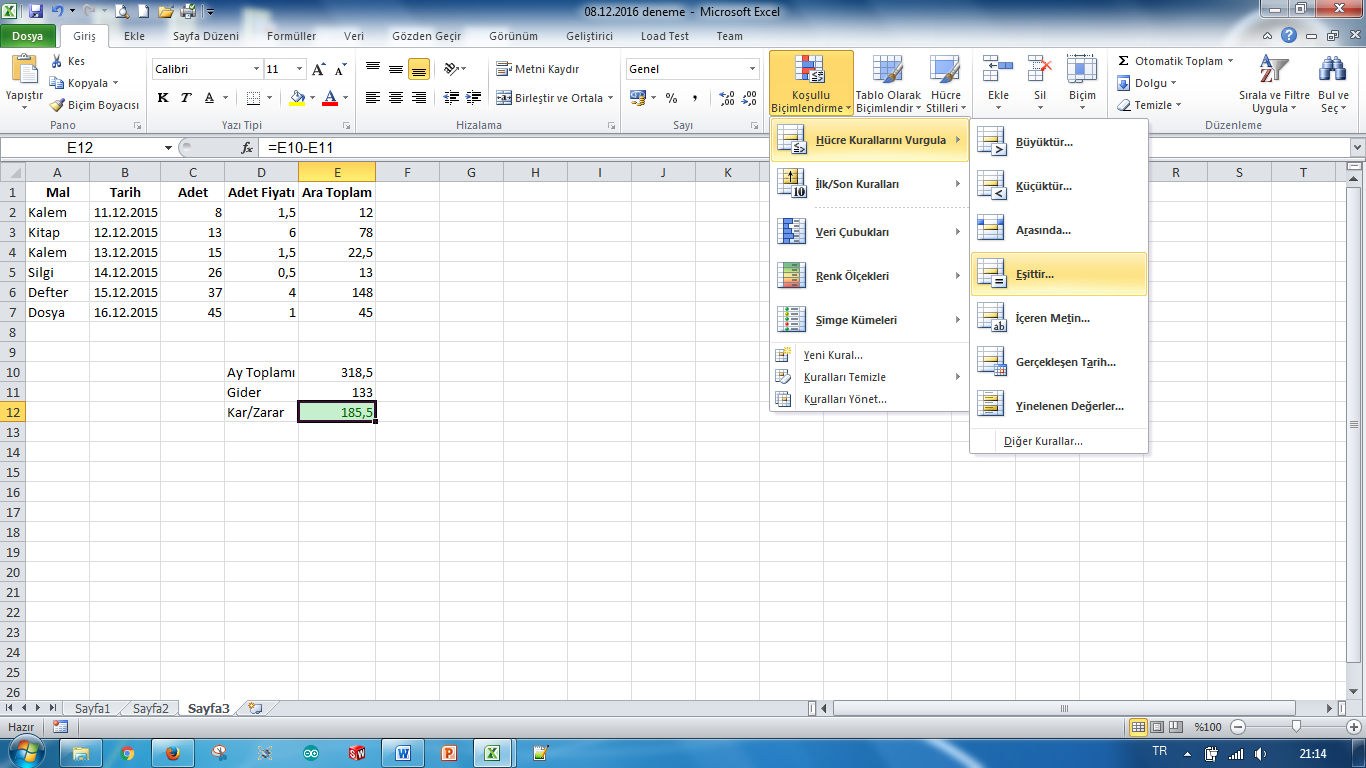The image size is (1366, 768).
Task: Click the percent style icon
Action: click(671, 98)
